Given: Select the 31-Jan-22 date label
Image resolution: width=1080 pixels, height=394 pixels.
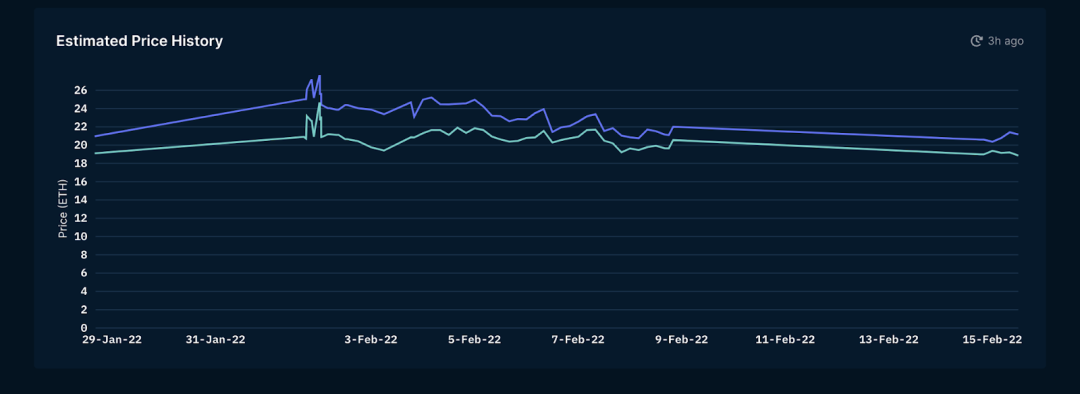Looking at the screenshot, I should coord(216,340).
